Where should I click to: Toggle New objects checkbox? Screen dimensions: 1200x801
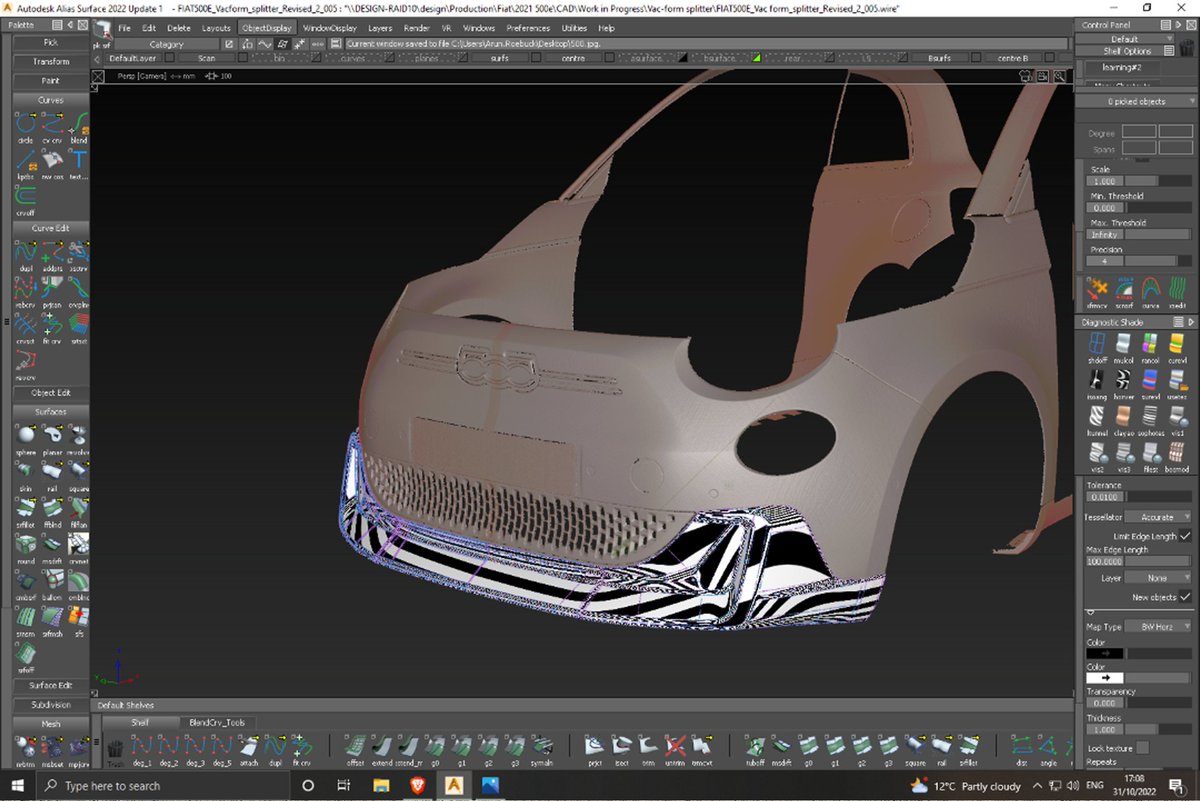(1185, 597)
